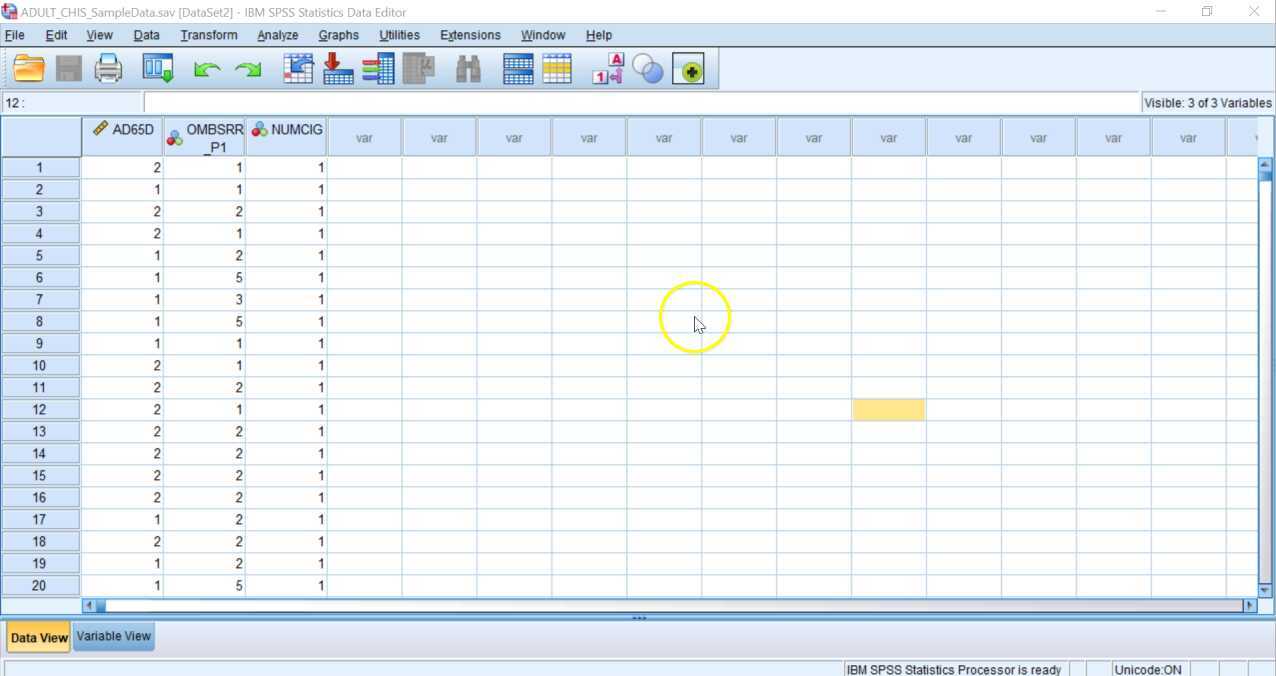Click the cell reference box showing 12

(72, 103)
